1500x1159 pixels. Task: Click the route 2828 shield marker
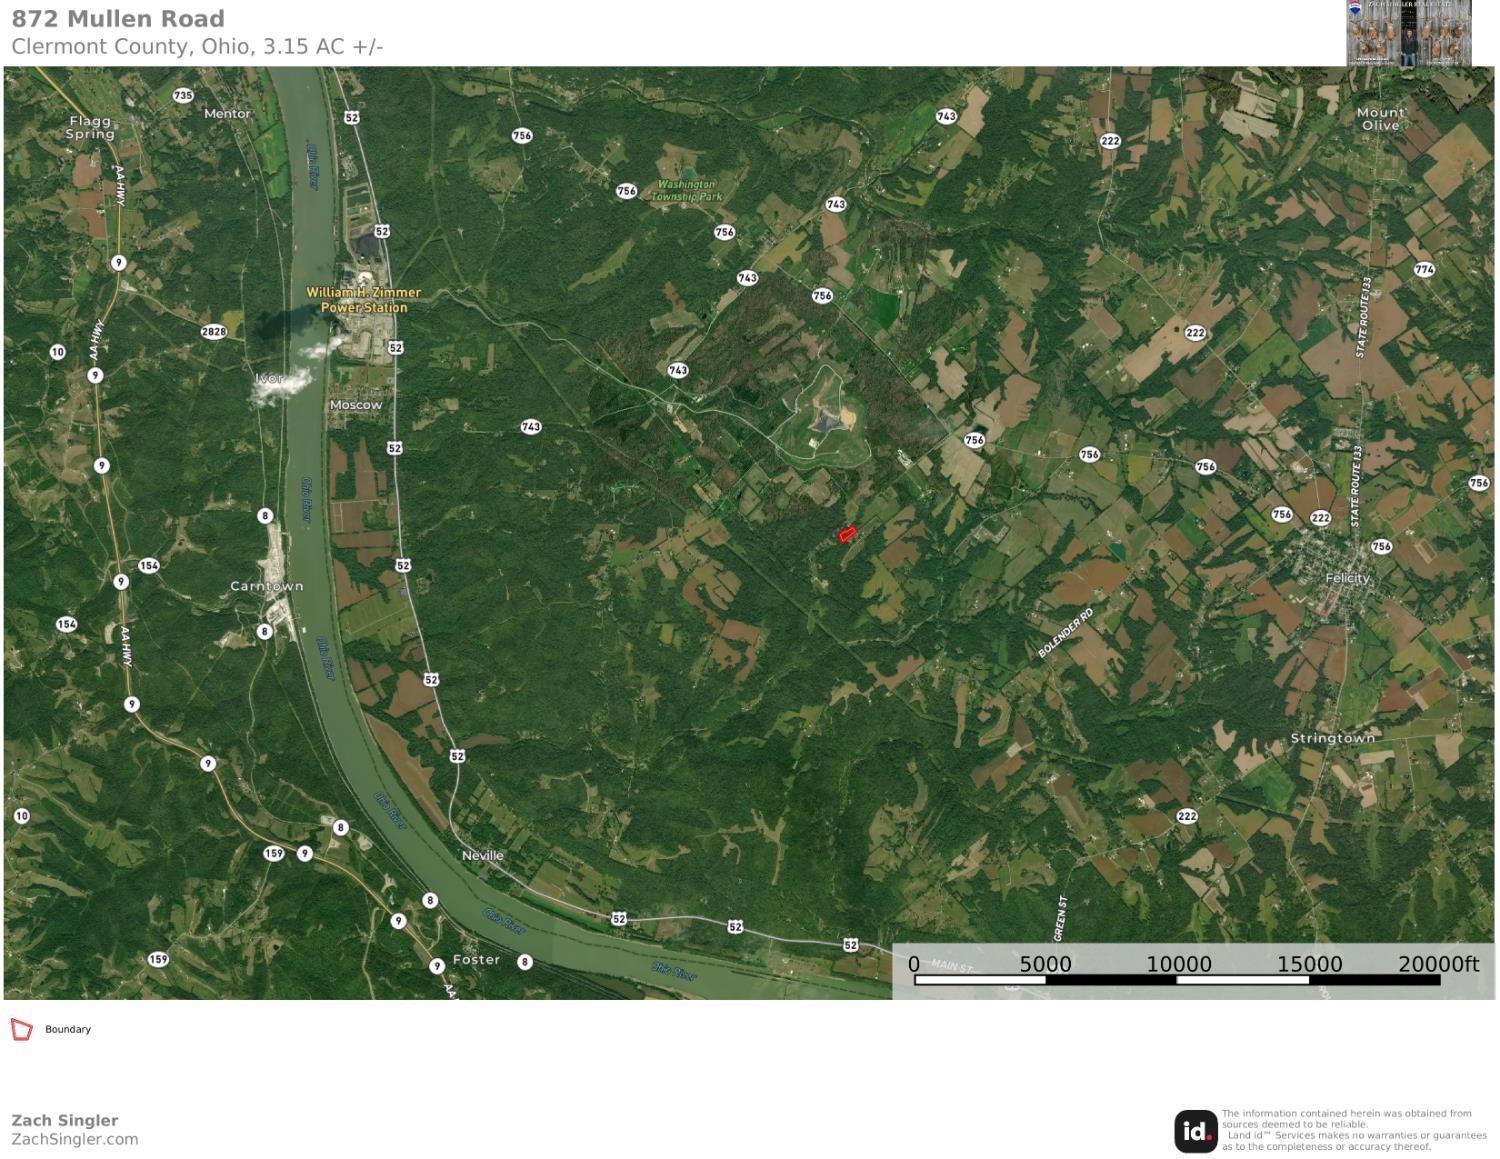tap(213, 332)
